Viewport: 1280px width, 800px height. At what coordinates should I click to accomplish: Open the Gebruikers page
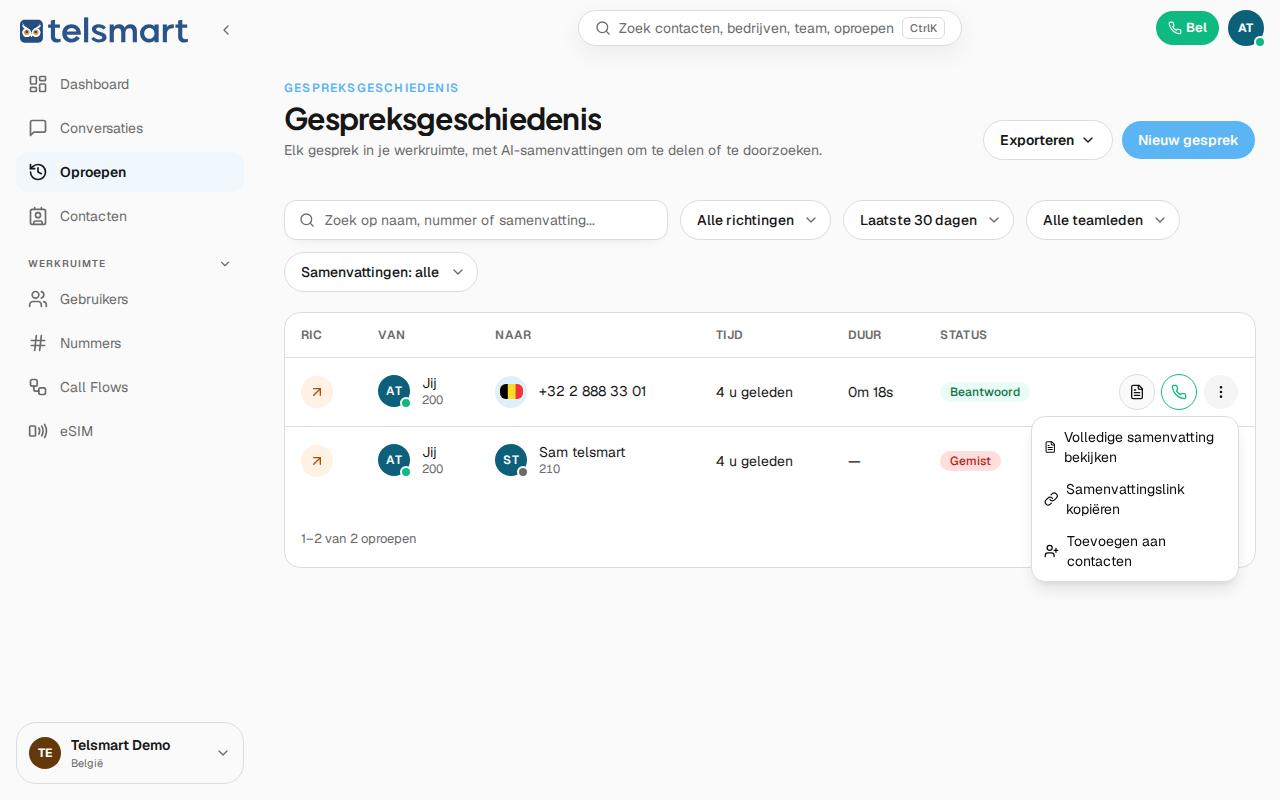(x=130, y=299)
